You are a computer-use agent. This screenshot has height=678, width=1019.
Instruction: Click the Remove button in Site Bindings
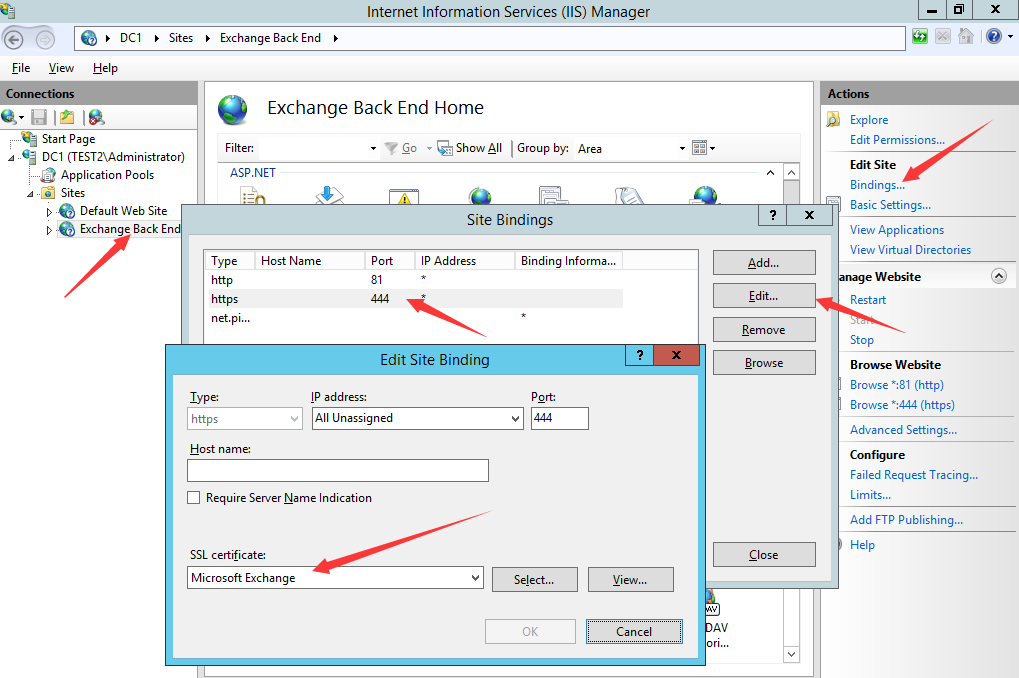tap(764, 330)
